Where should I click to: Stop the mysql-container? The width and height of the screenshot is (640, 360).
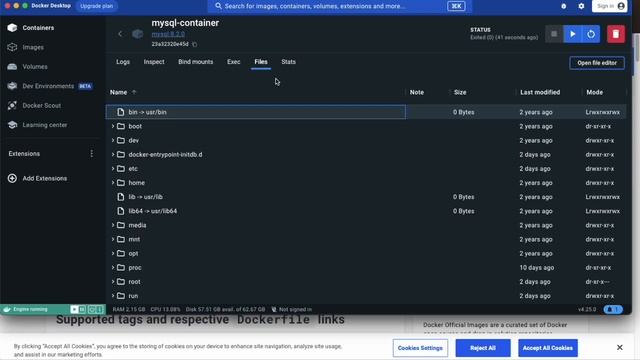[x=554, y=34]
